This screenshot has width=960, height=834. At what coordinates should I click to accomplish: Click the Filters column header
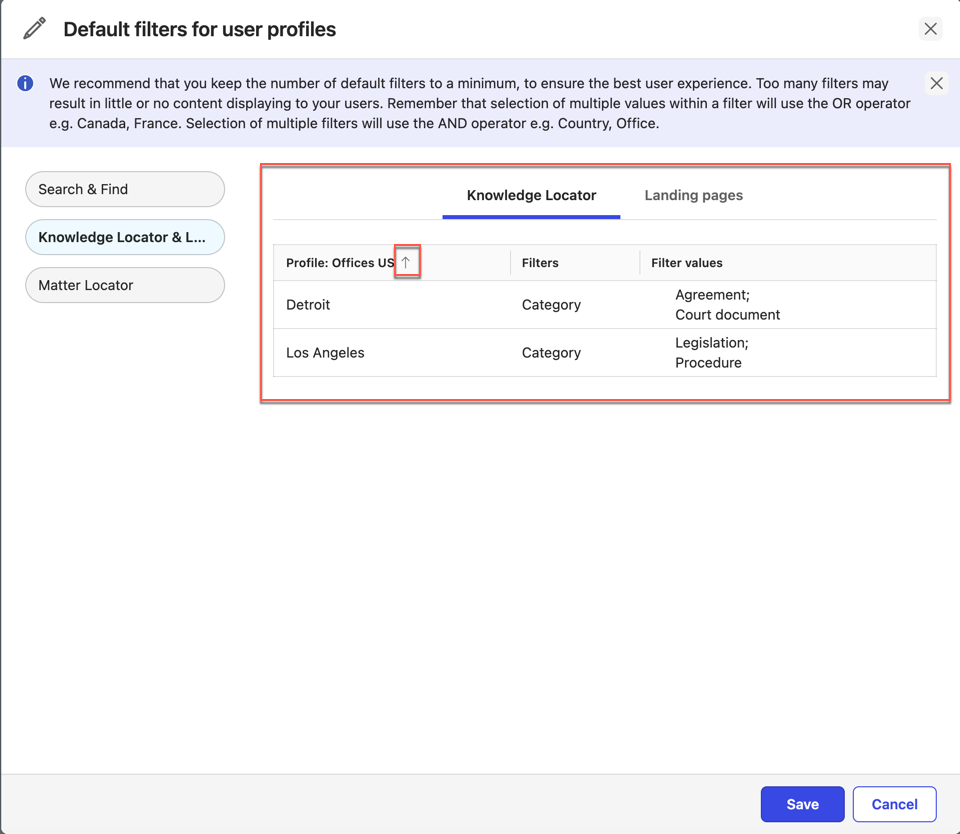pos(540,263)
